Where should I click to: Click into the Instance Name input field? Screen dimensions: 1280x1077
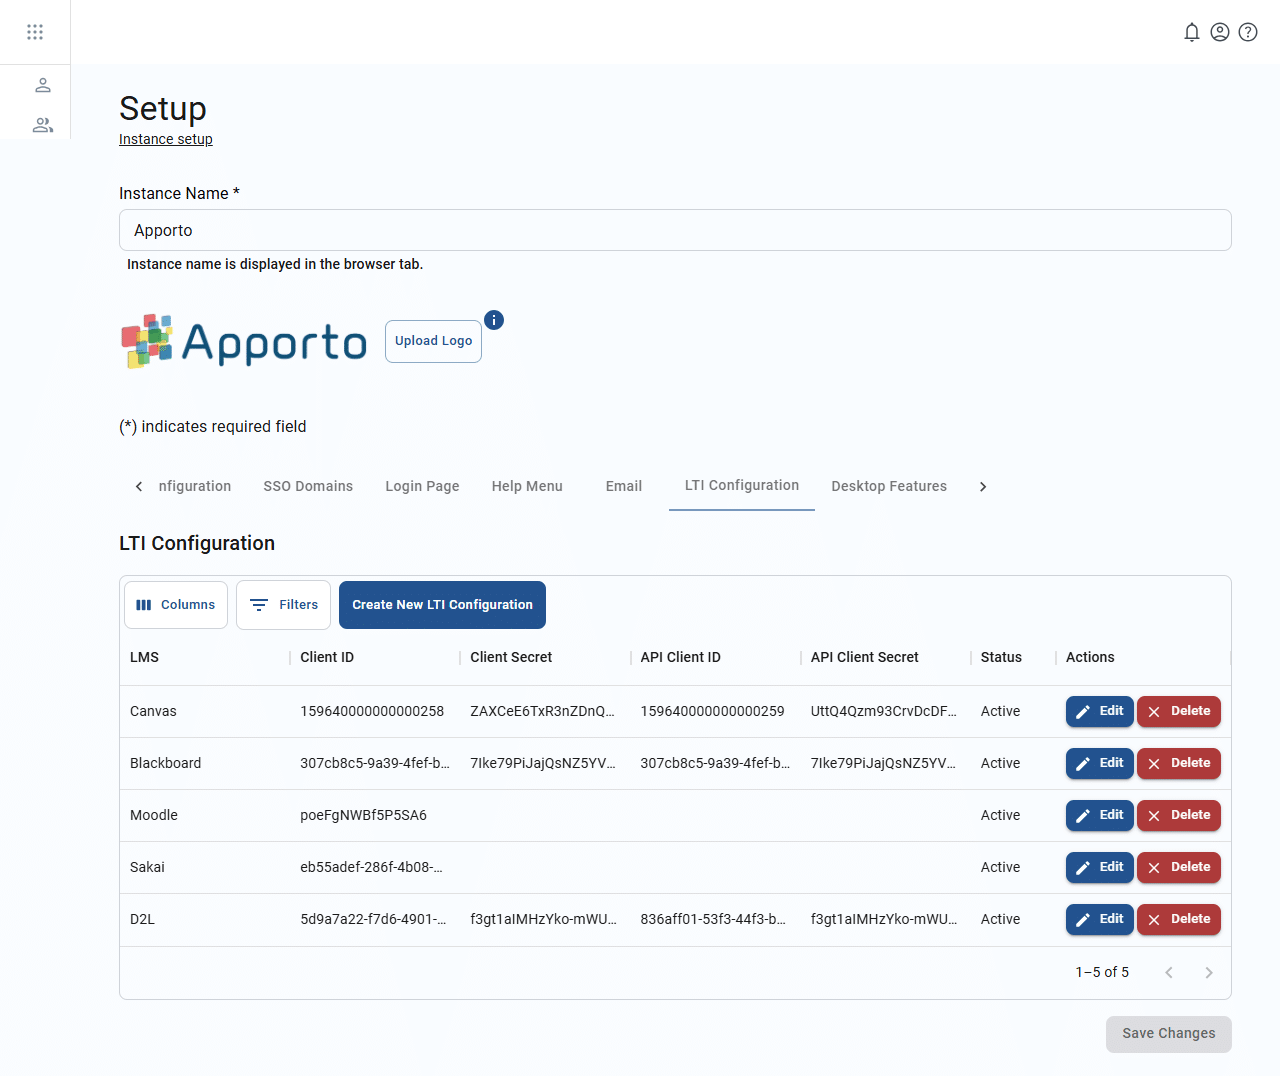point(675,230)
